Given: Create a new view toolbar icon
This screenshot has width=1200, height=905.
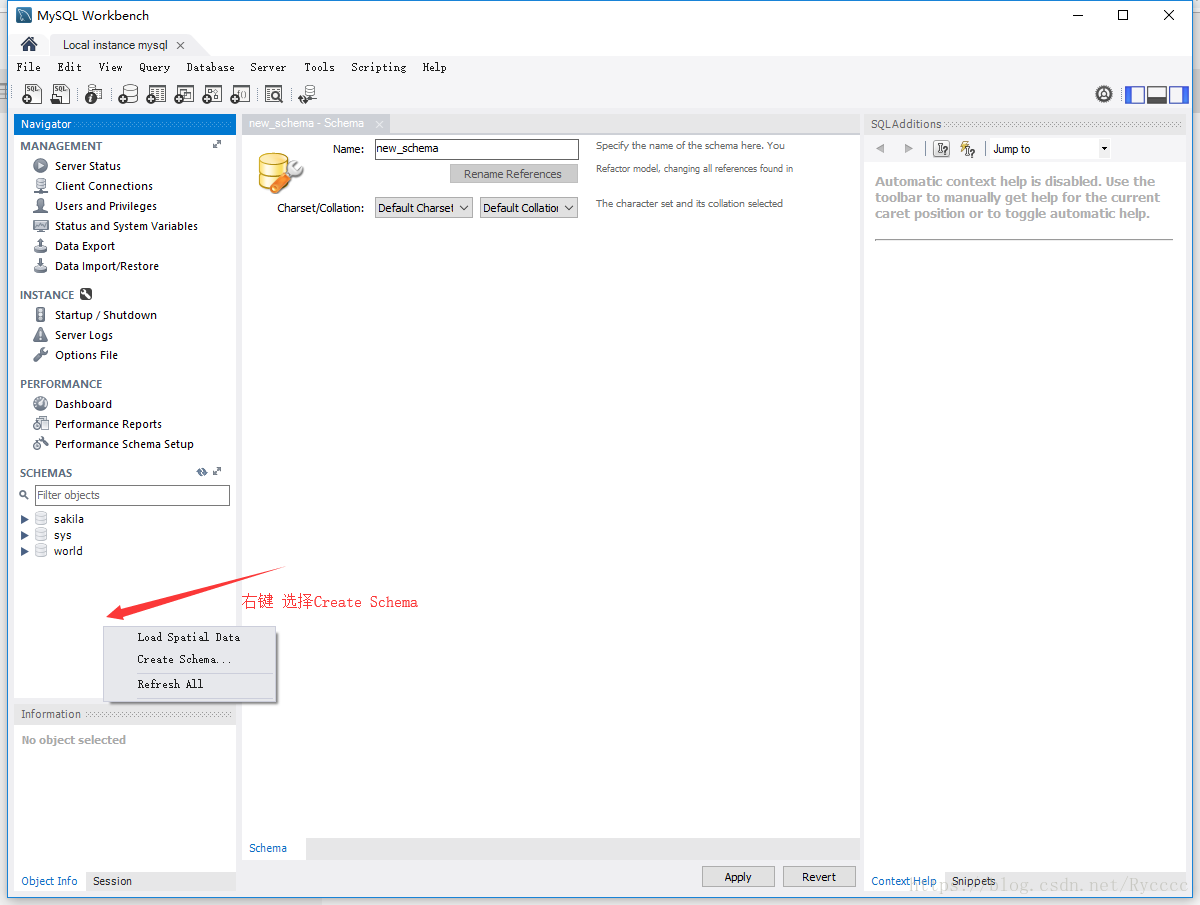Looking at the screenshot, I should tap(184, 94).
